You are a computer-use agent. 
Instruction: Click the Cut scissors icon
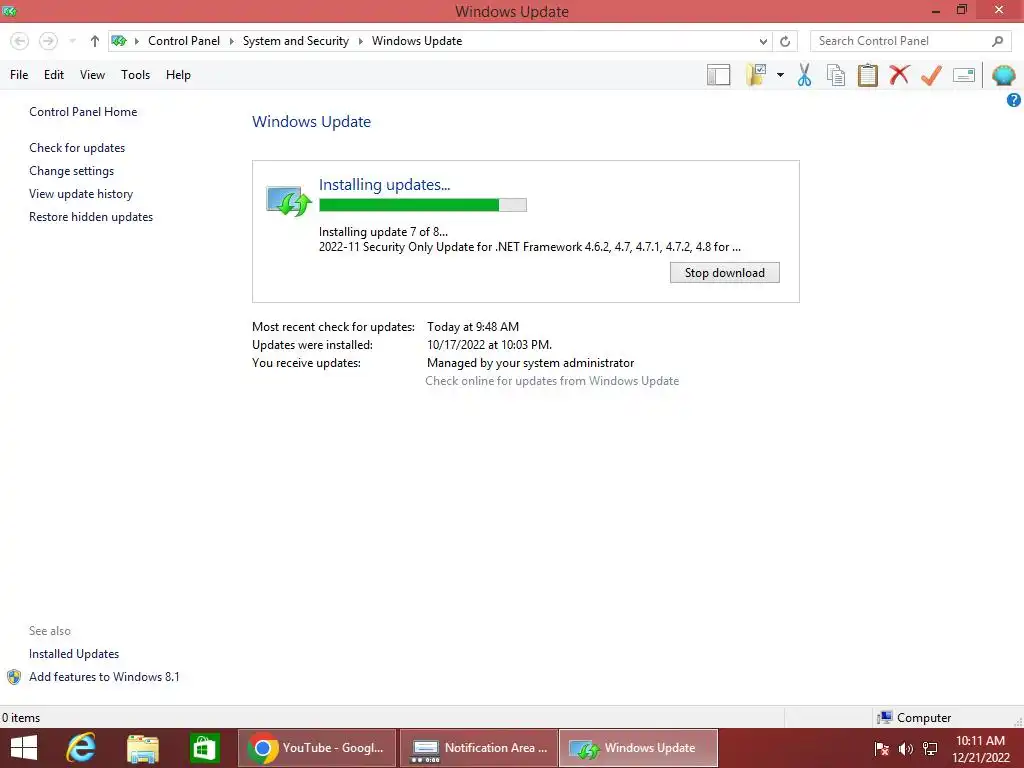[805, 75]
